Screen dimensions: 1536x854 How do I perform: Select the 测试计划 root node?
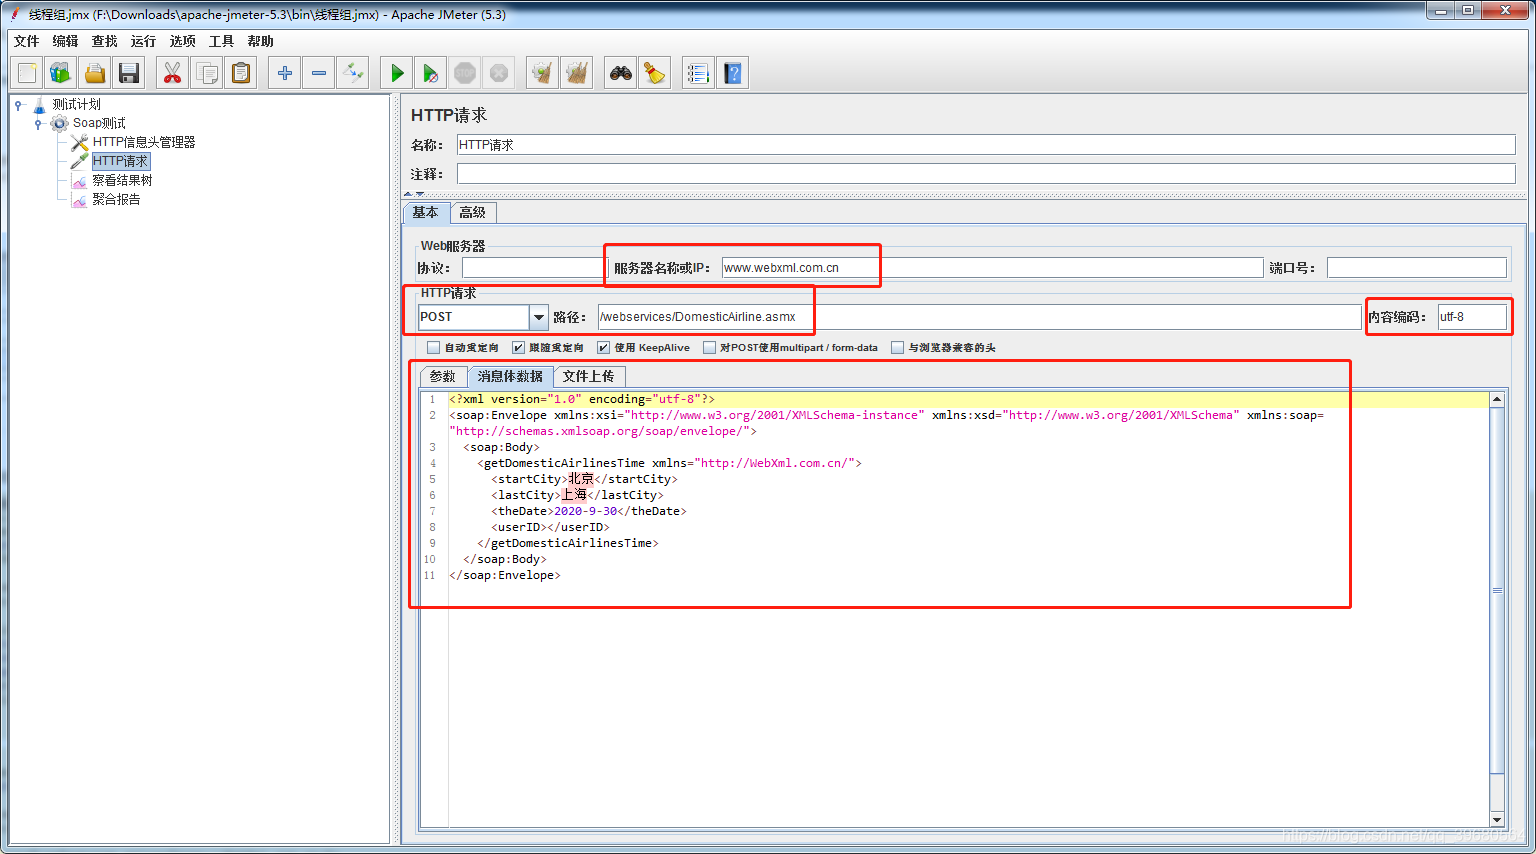pyautogui.click(x=76, y=104)
